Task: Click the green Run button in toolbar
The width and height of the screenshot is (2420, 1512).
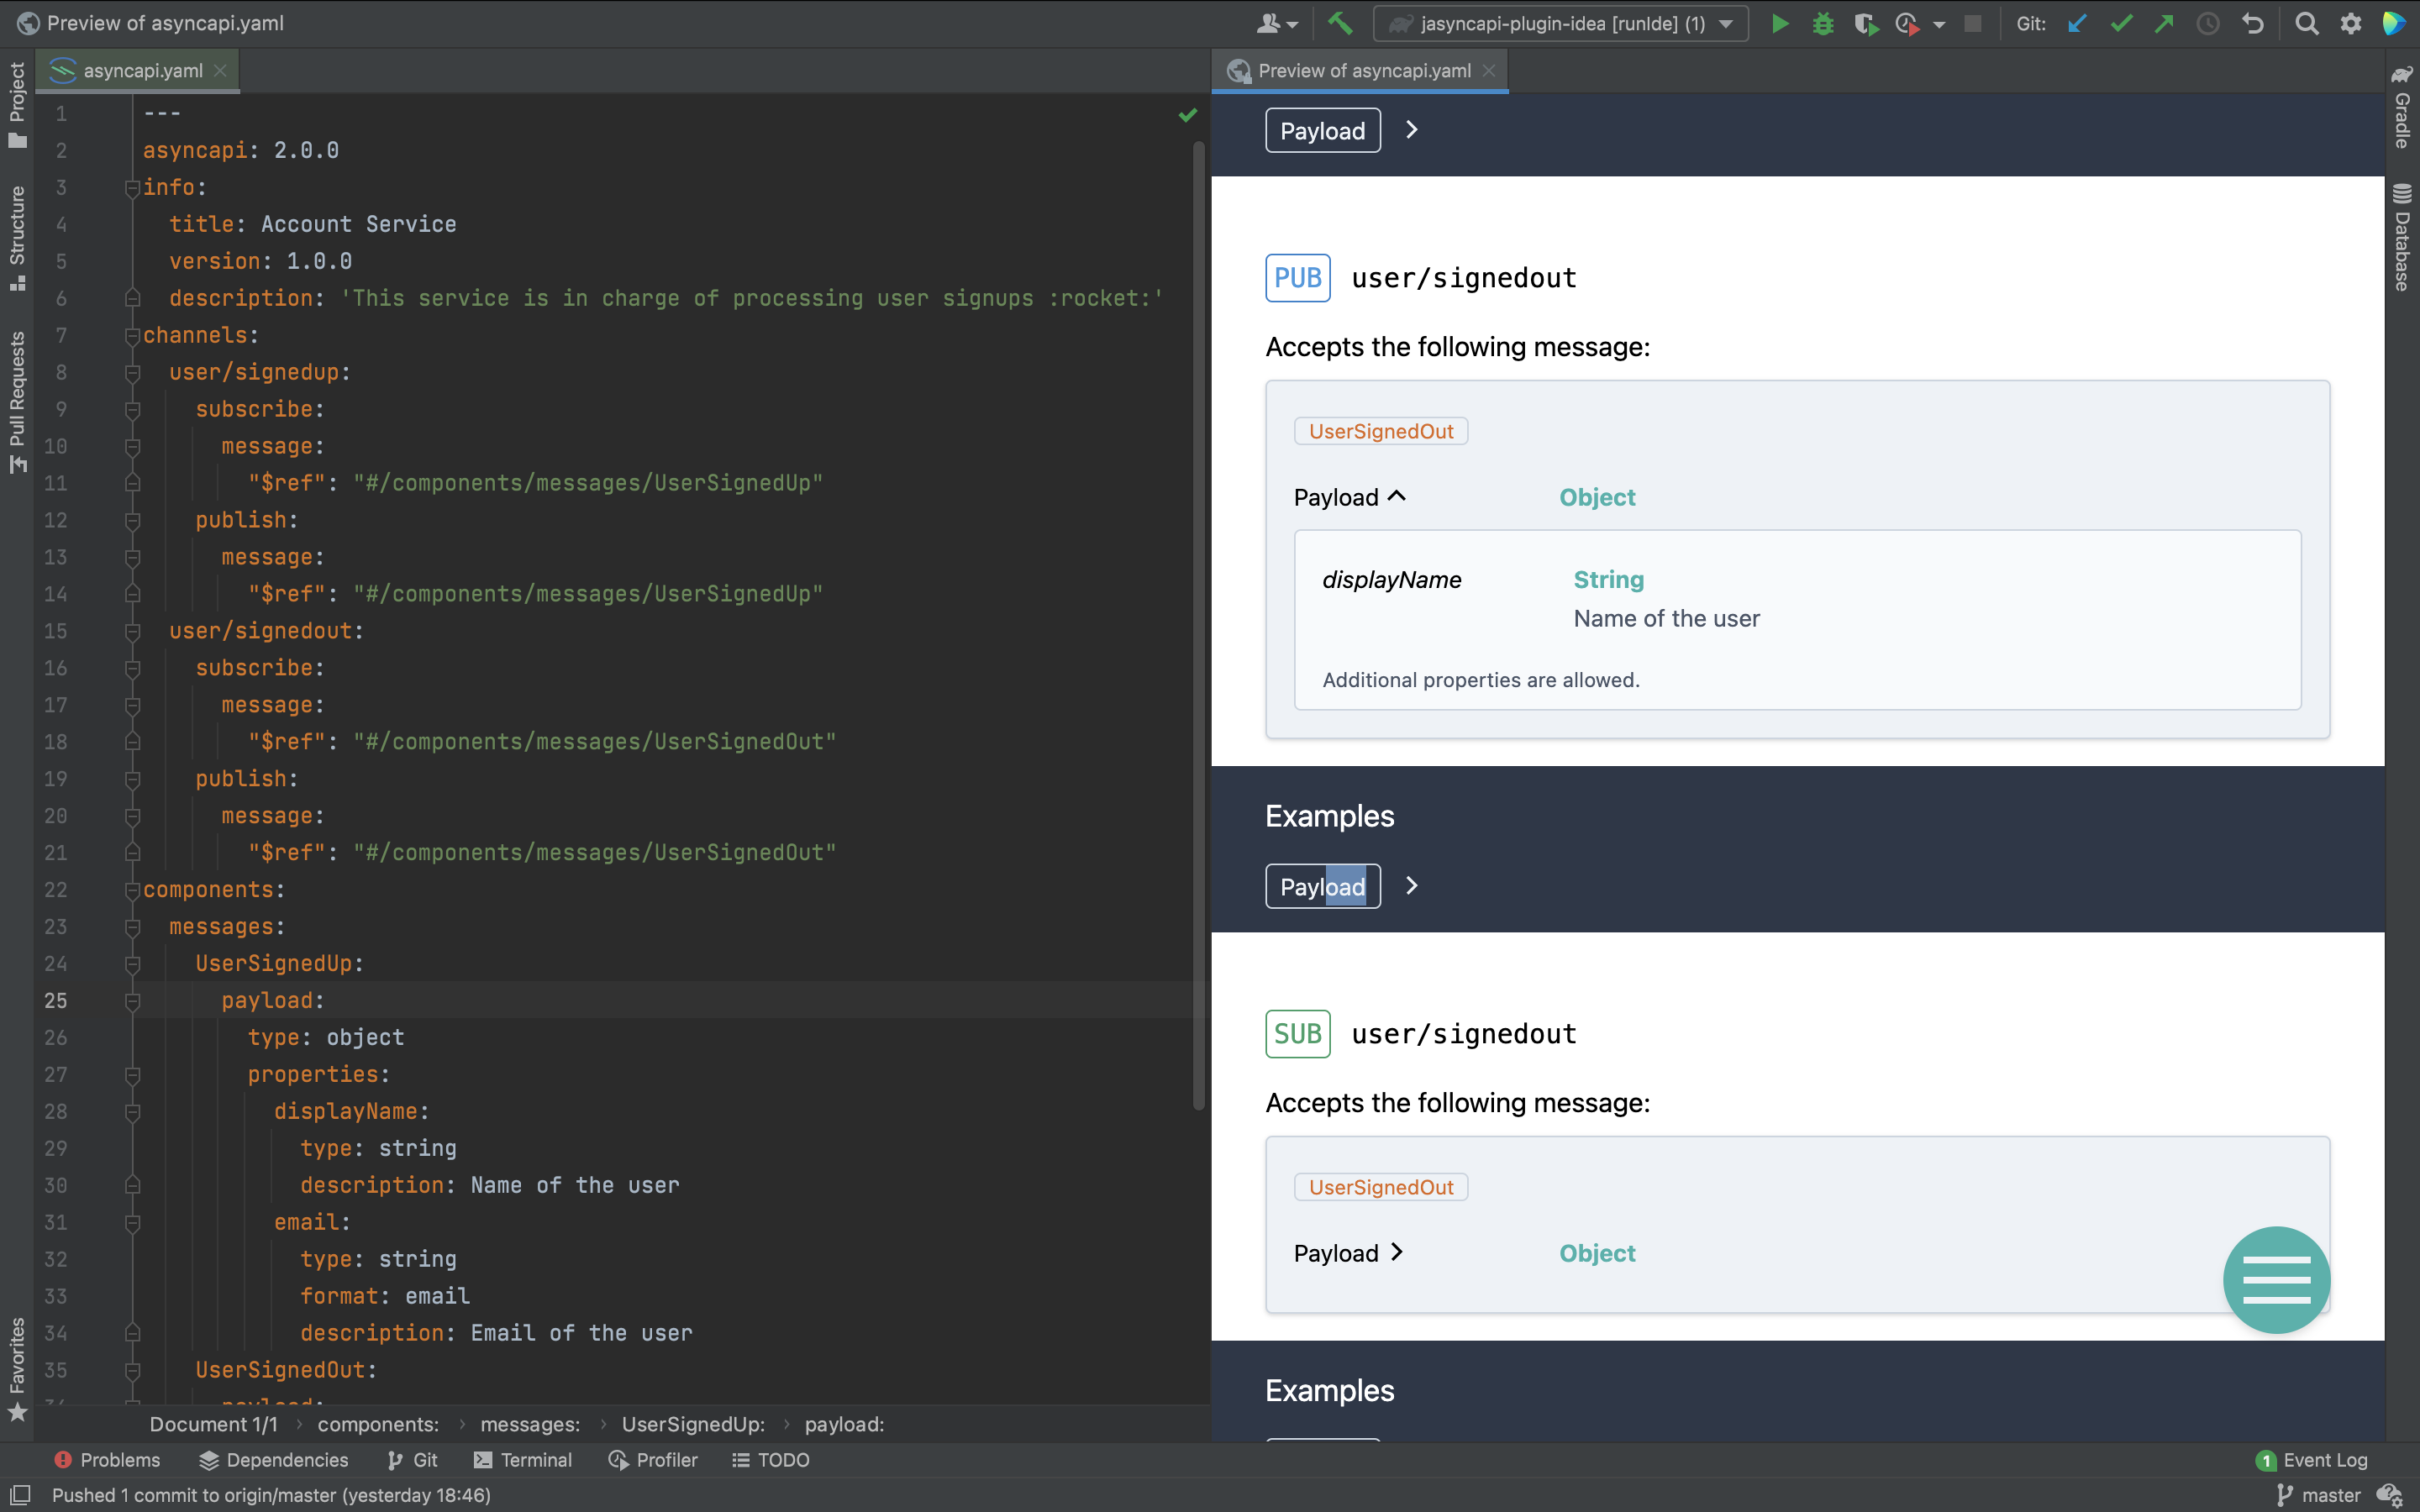Action: 1780,23
